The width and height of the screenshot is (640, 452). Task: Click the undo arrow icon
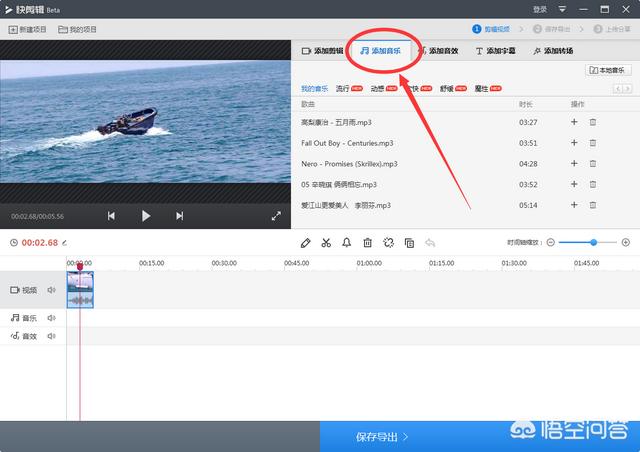[430, 243]
